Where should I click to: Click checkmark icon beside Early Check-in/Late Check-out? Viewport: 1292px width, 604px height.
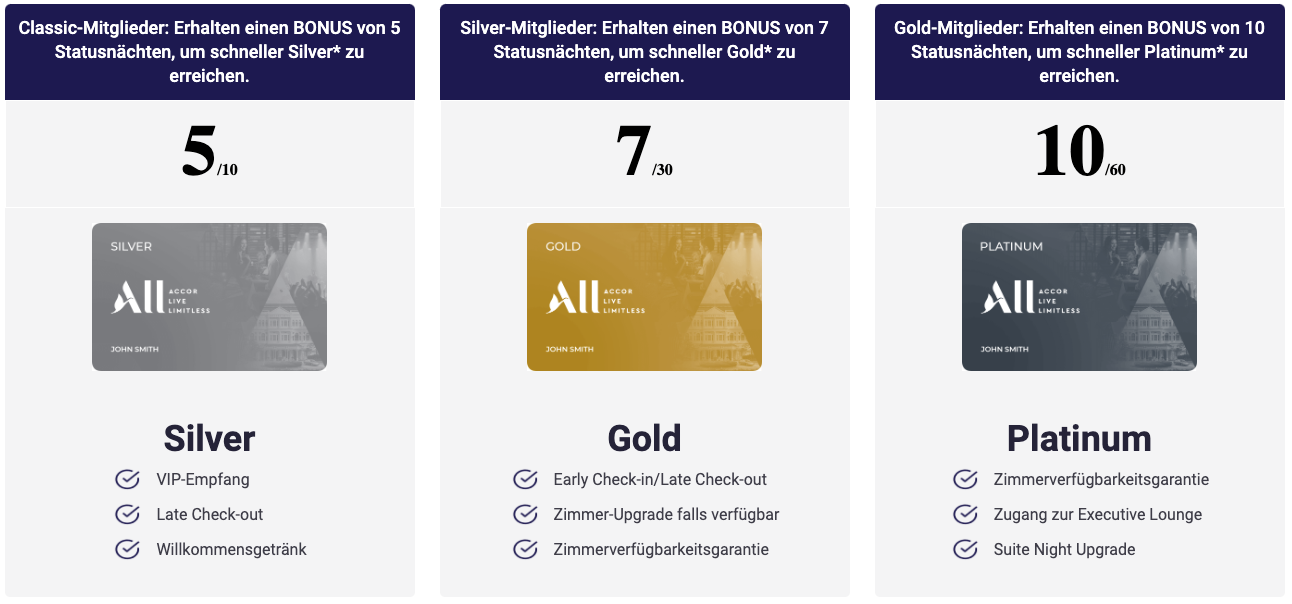[x=525, y=479]
